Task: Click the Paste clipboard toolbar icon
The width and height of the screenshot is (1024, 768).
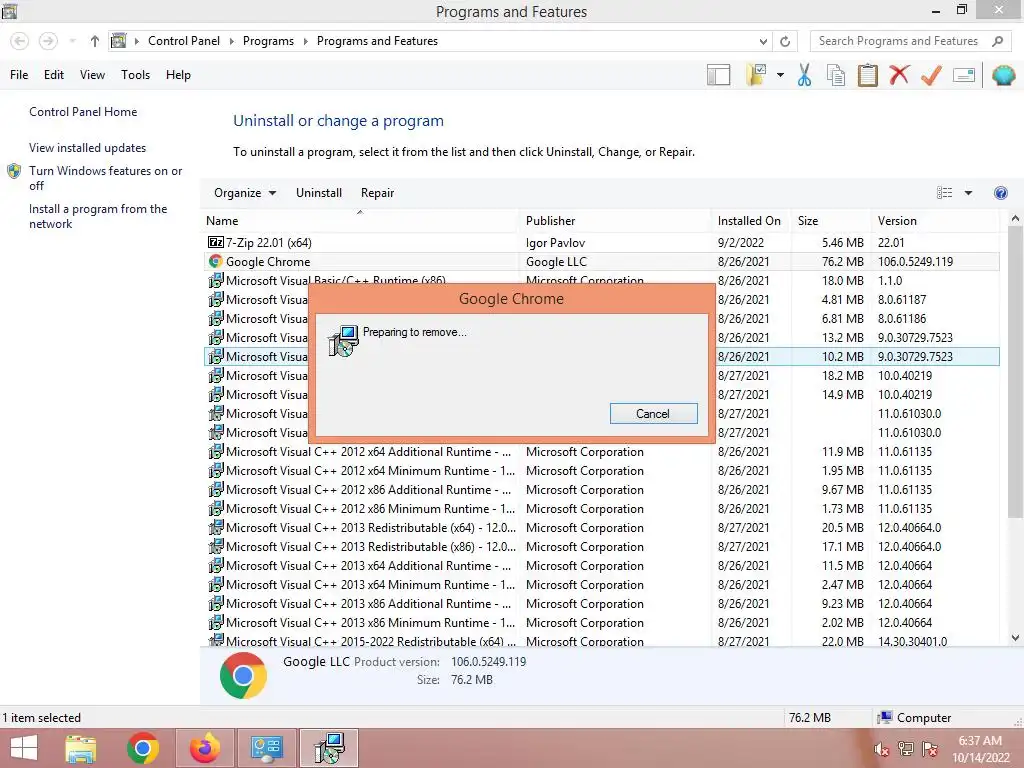Action: tap(867, 75)
